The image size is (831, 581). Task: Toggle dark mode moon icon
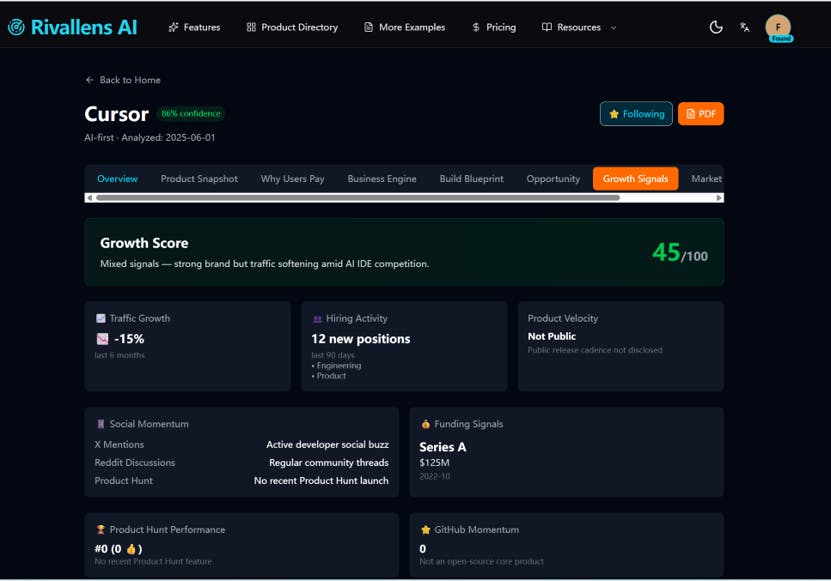tap(716, 27)
